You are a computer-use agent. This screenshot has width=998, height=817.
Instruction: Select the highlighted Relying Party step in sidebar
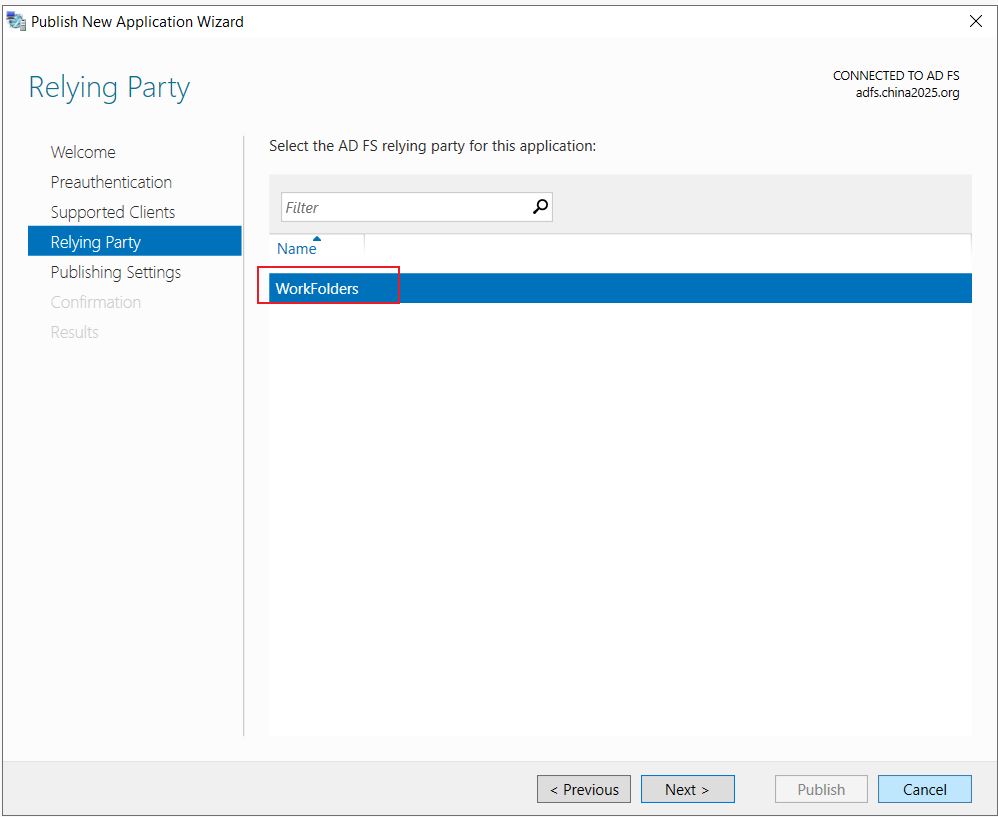134,241
